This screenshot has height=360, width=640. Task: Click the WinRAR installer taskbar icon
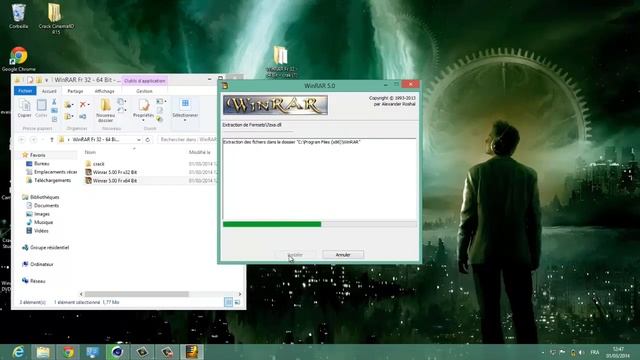tap(192, 352)
